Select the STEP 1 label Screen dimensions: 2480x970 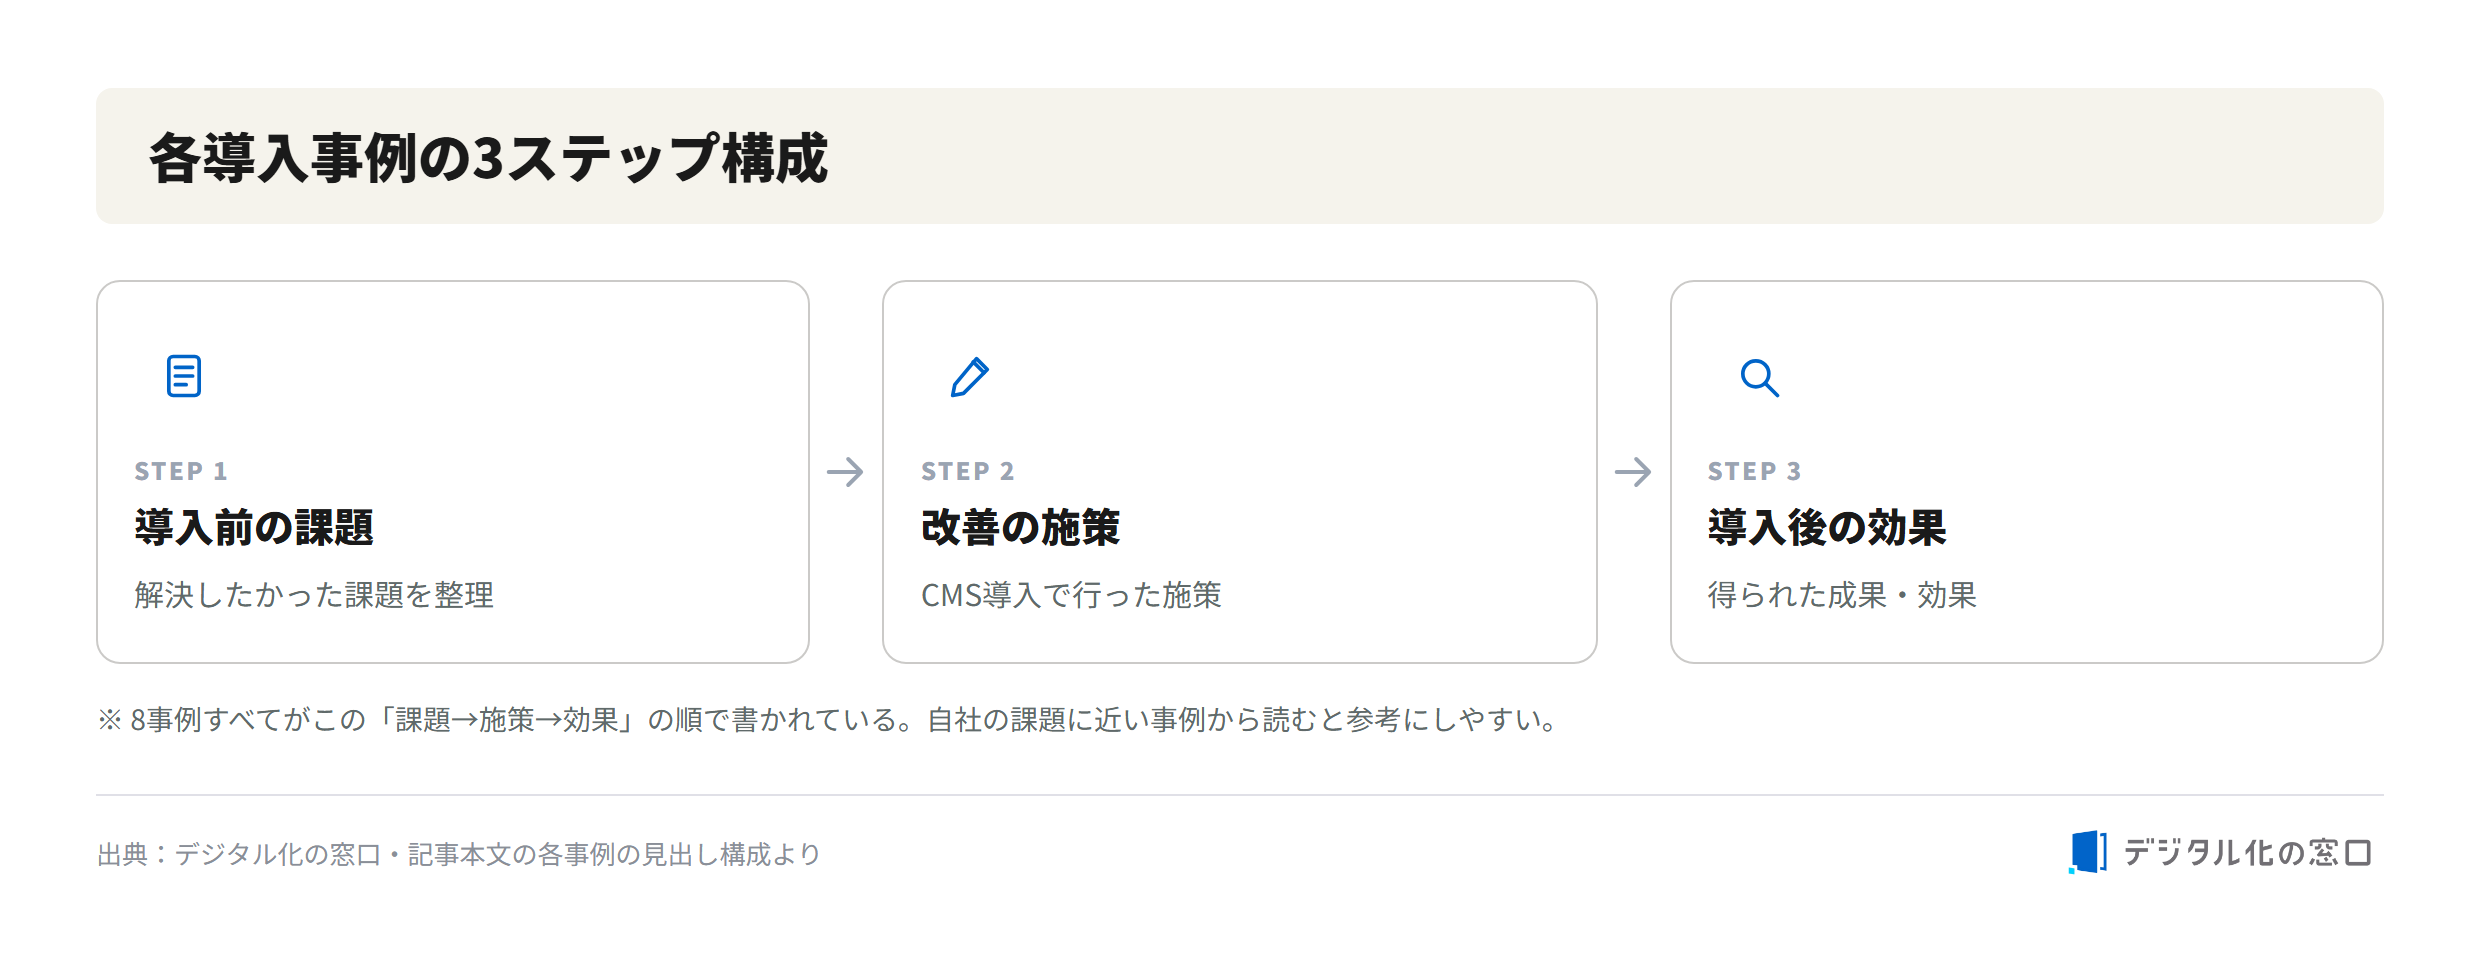pos(181,471)
